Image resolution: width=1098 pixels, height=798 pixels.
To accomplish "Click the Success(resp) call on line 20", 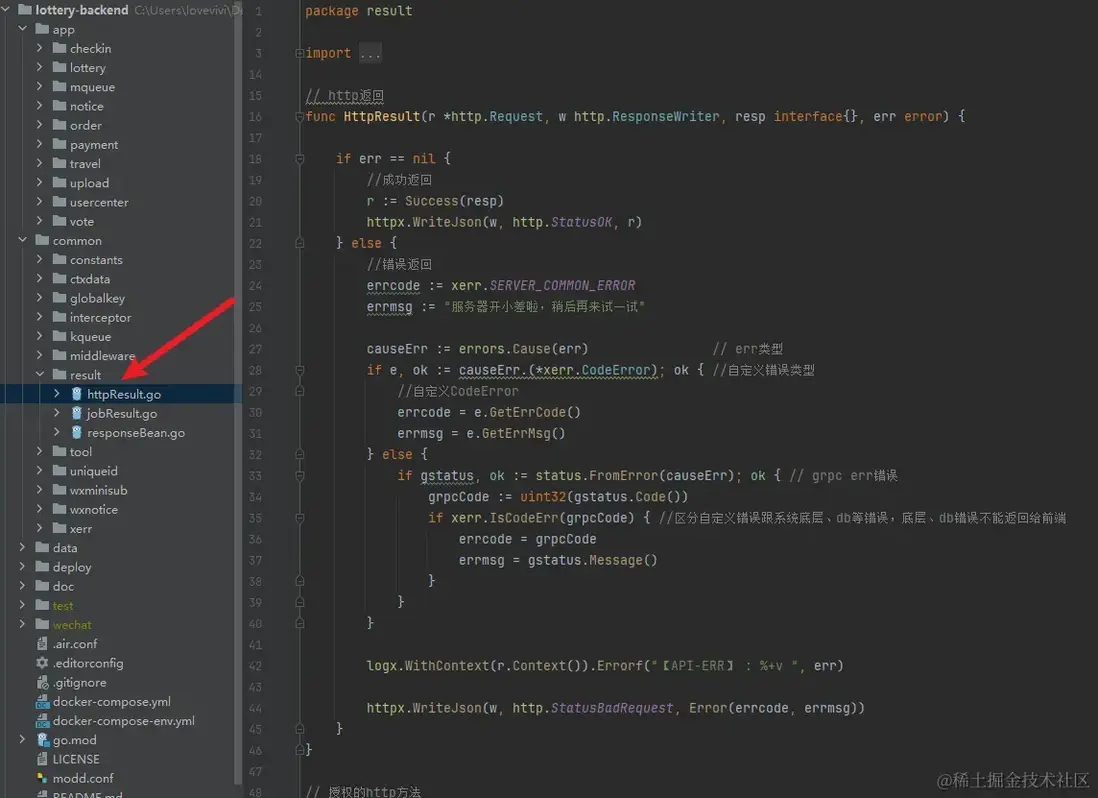I will tap(454, 201).
